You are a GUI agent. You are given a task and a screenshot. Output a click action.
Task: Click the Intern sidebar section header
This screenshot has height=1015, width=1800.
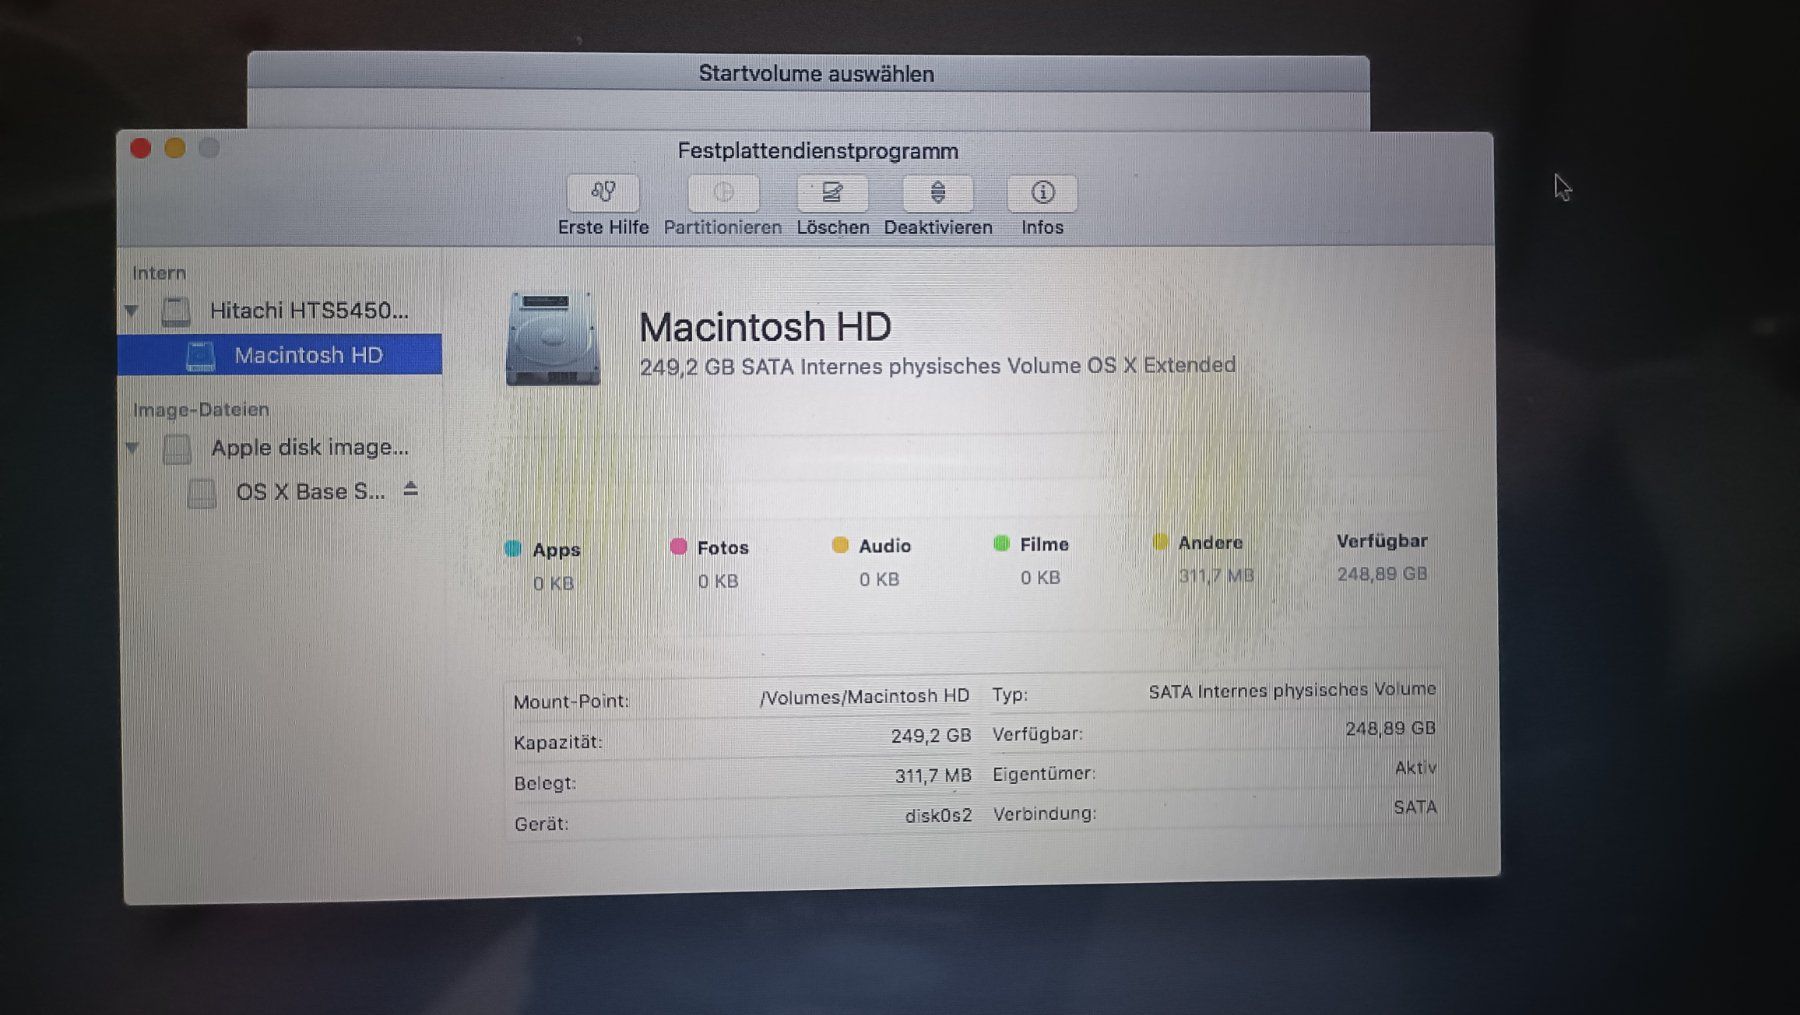[159, 273]
